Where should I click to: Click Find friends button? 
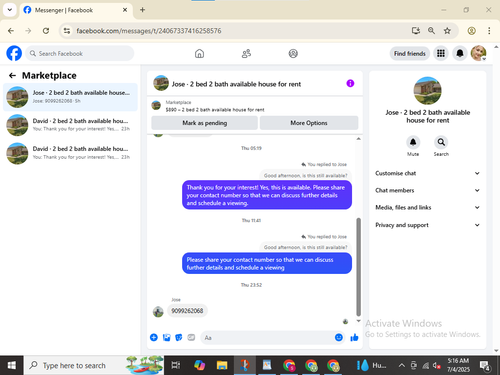[410, 53]
